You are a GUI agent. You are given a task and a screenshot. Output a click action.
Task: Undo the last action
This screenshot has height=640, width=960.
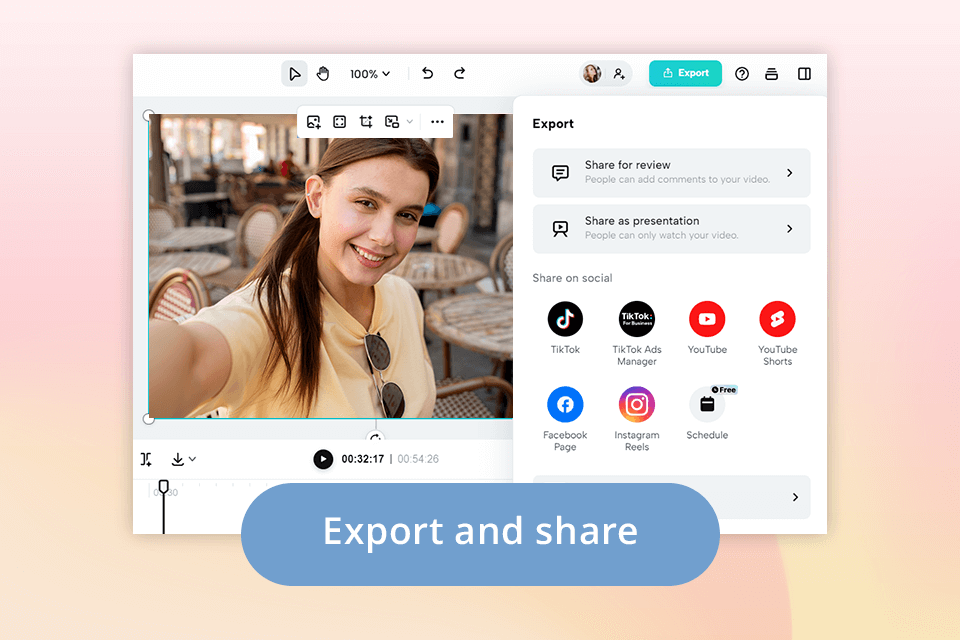point(427,73)
